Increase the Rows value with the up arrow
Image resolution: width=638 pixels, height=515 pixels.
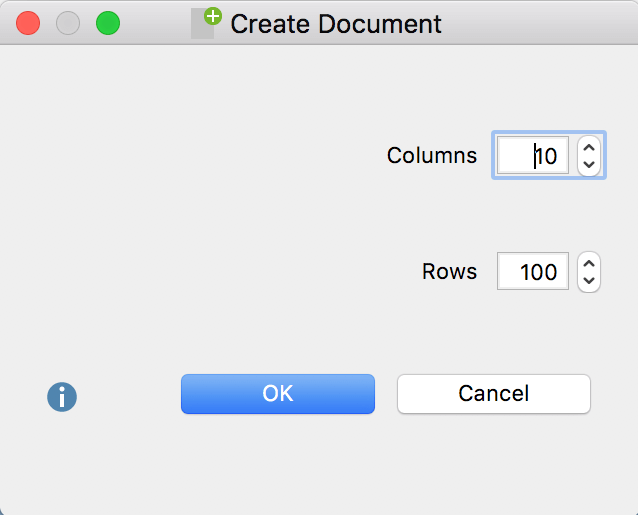pyautogui.click(x=589, y=264)
